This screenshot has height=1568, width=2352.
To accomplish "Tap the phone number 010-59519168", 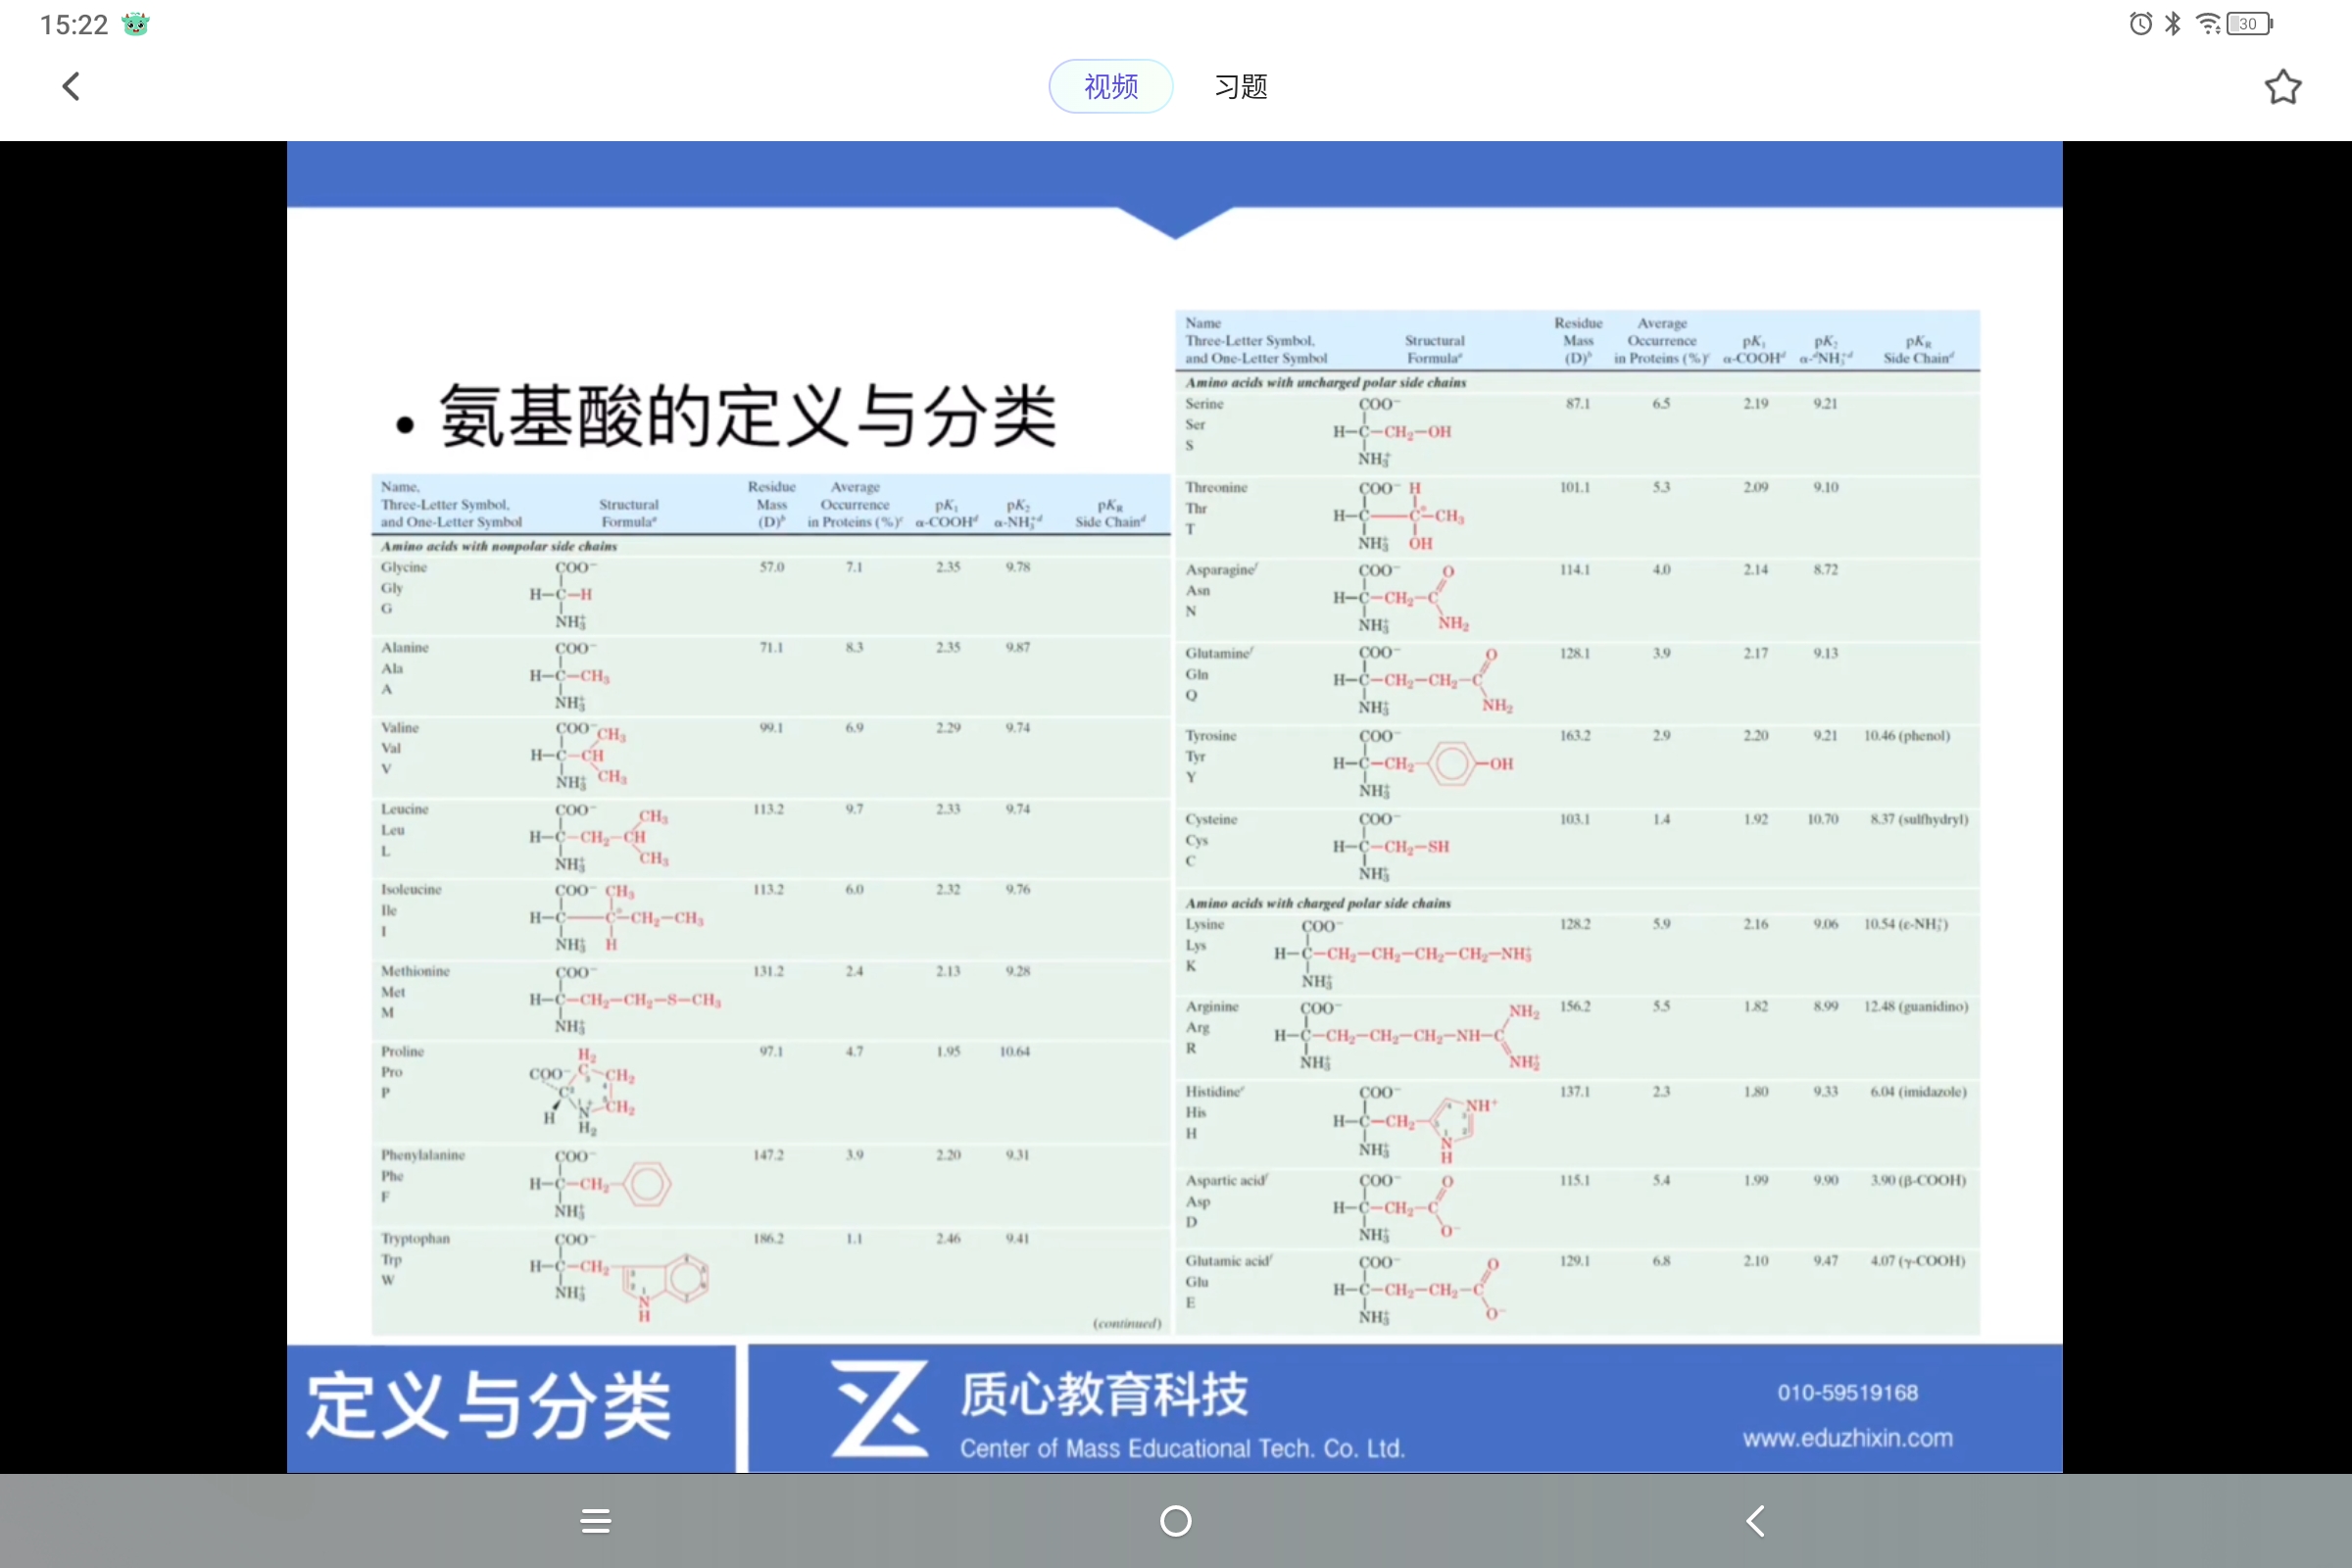I will click(1847, 1392).
